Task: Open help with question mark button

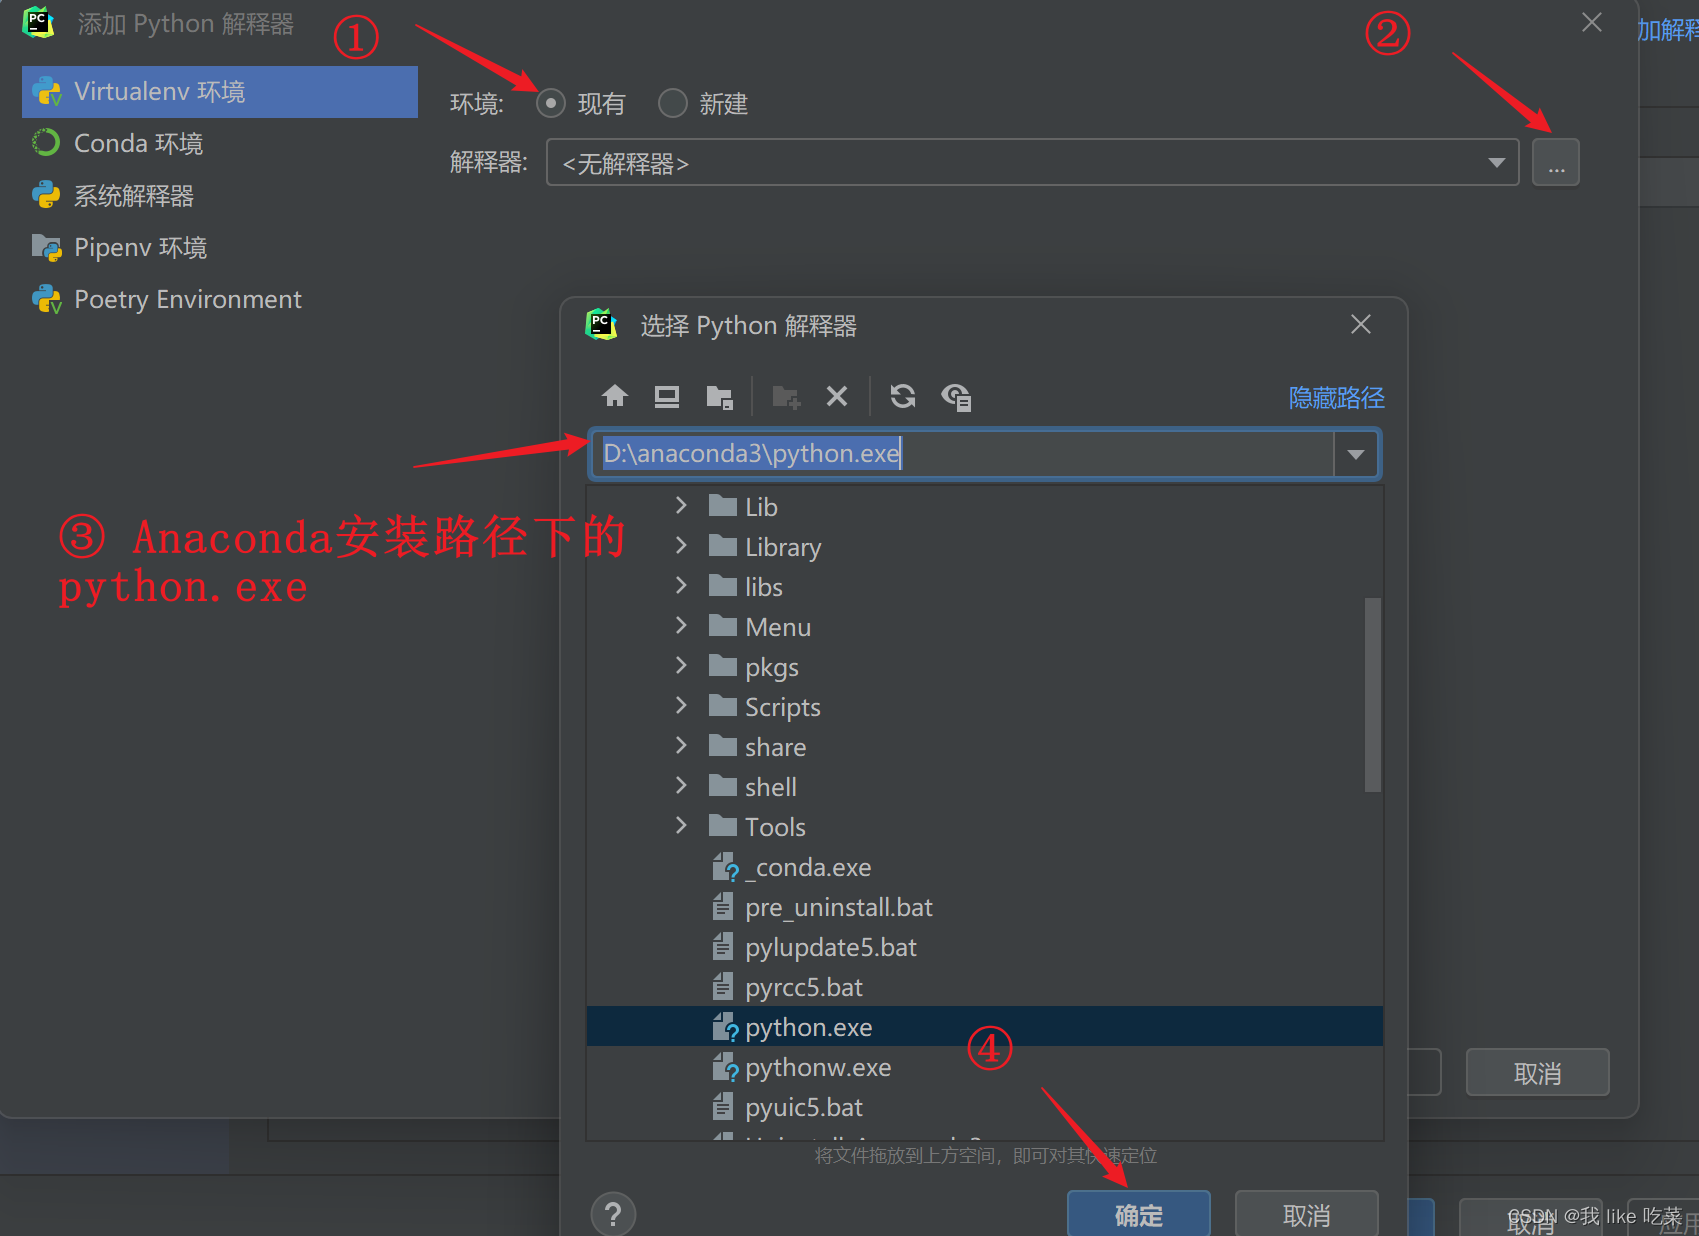Action: [613, 1215]
